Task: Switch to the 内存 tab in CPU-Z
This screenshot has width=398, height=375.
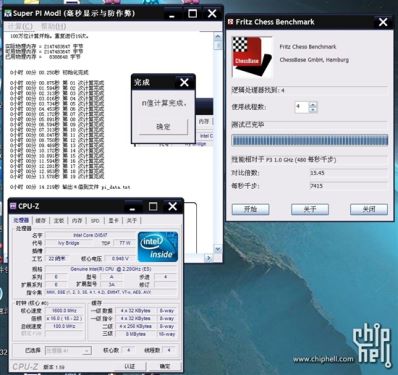Action: point(77,220)
